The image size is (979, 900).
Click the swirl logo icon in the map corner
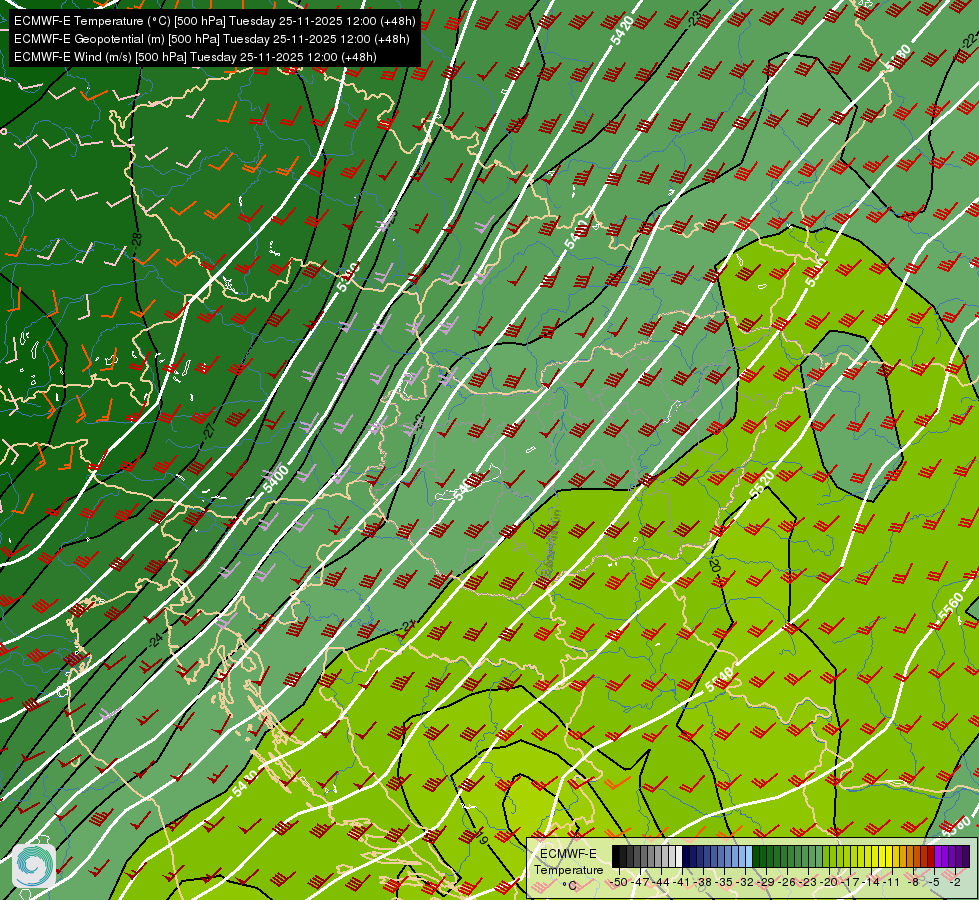click(34, 865)
